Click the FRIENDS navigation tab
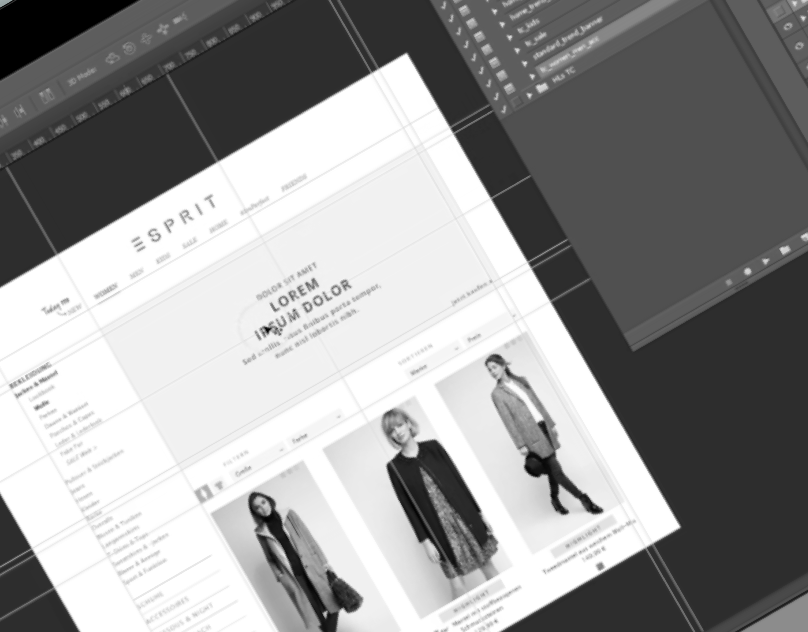This screenshot has width=808, height=632. 294,183
